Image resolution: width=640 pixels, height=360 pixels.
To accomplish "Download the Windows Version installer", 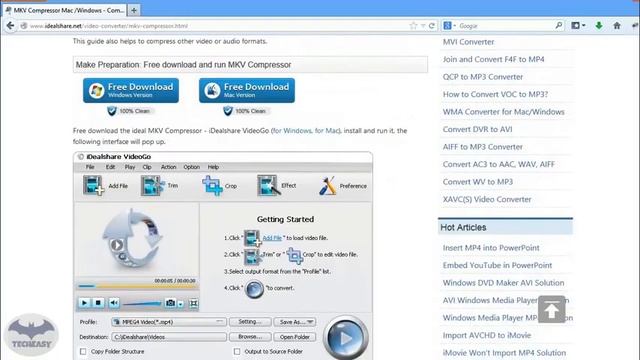I will pos(131,90).
